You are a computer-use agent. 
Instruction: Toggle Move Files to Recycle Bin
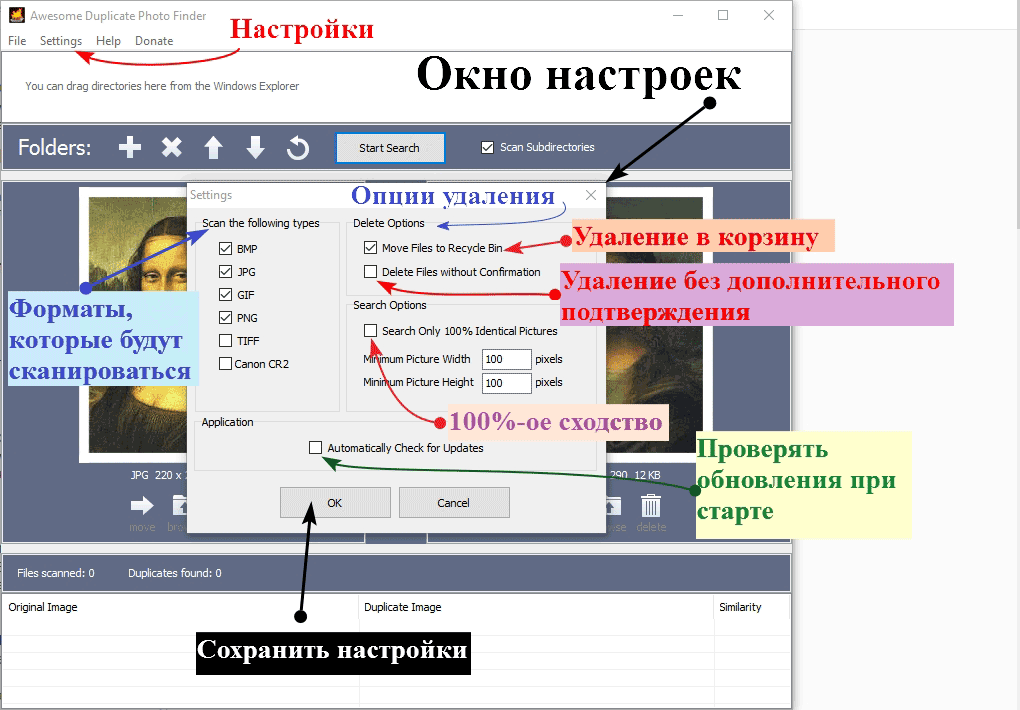[x=371, y=248]
